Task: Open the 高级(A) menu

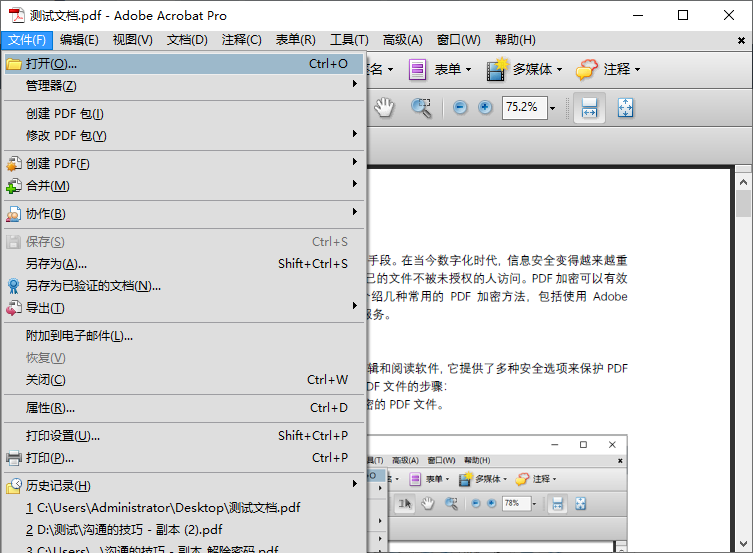Action: (x=402, y=40)
